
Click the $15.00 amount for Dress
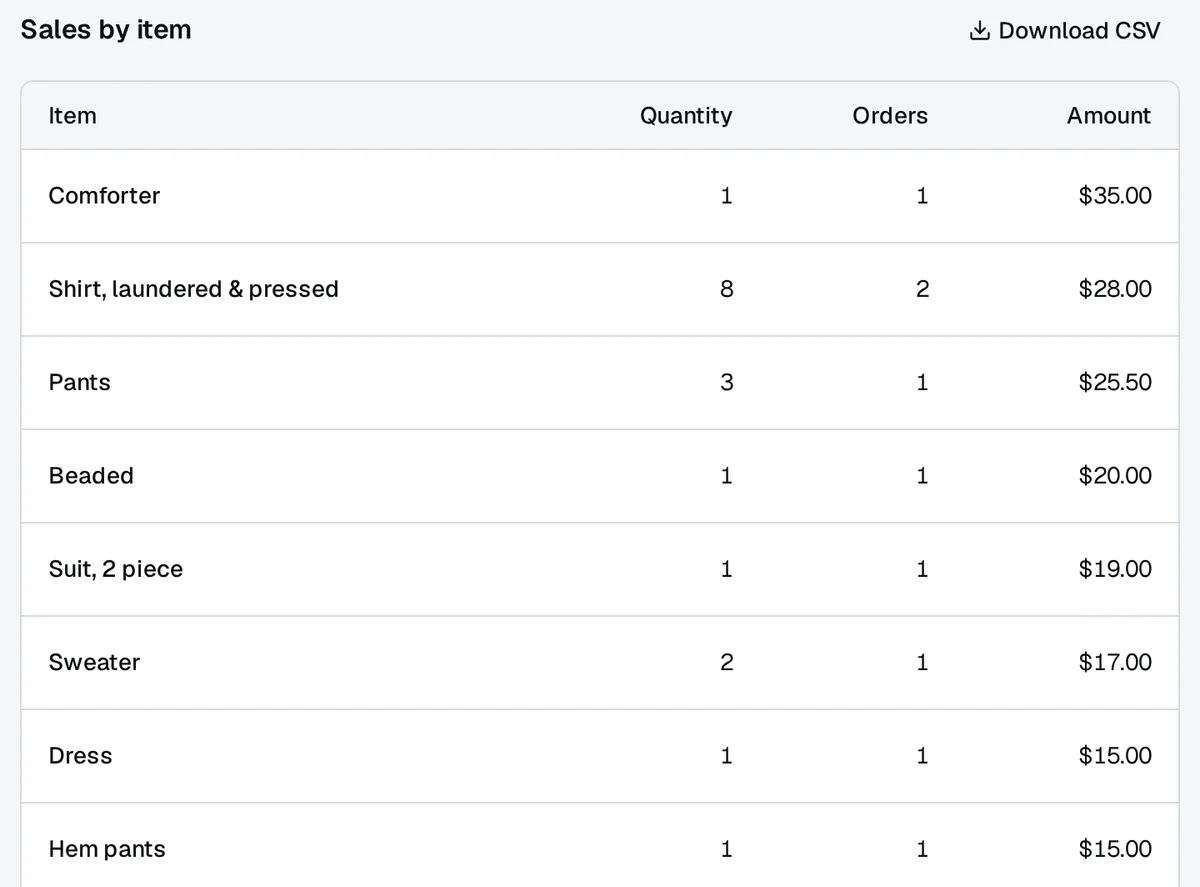pos(1115,756)
